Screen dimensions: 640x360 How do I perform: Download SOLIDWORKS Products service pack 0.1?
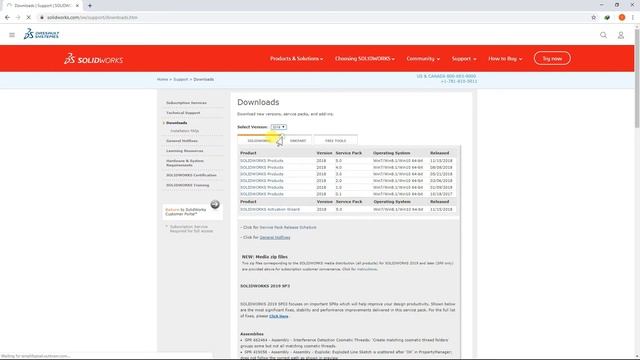[262, 194]
